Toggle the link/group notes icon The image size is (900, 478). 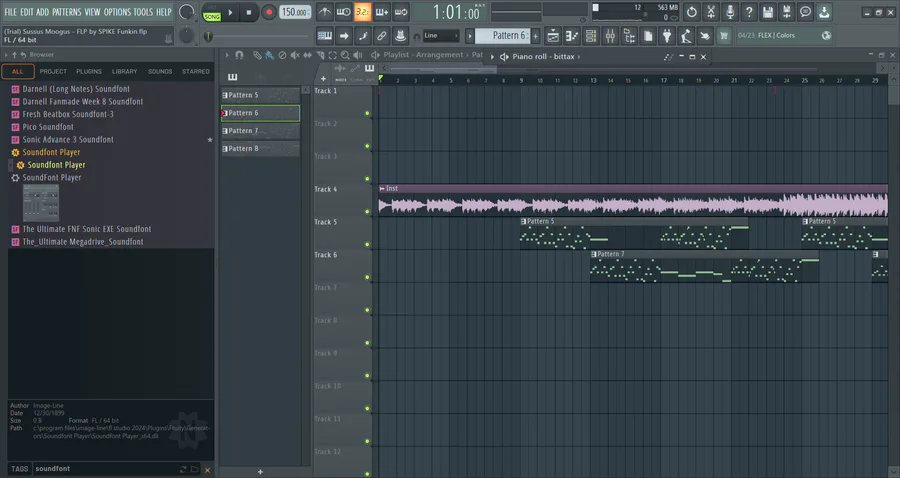click(x=382, y=36)
